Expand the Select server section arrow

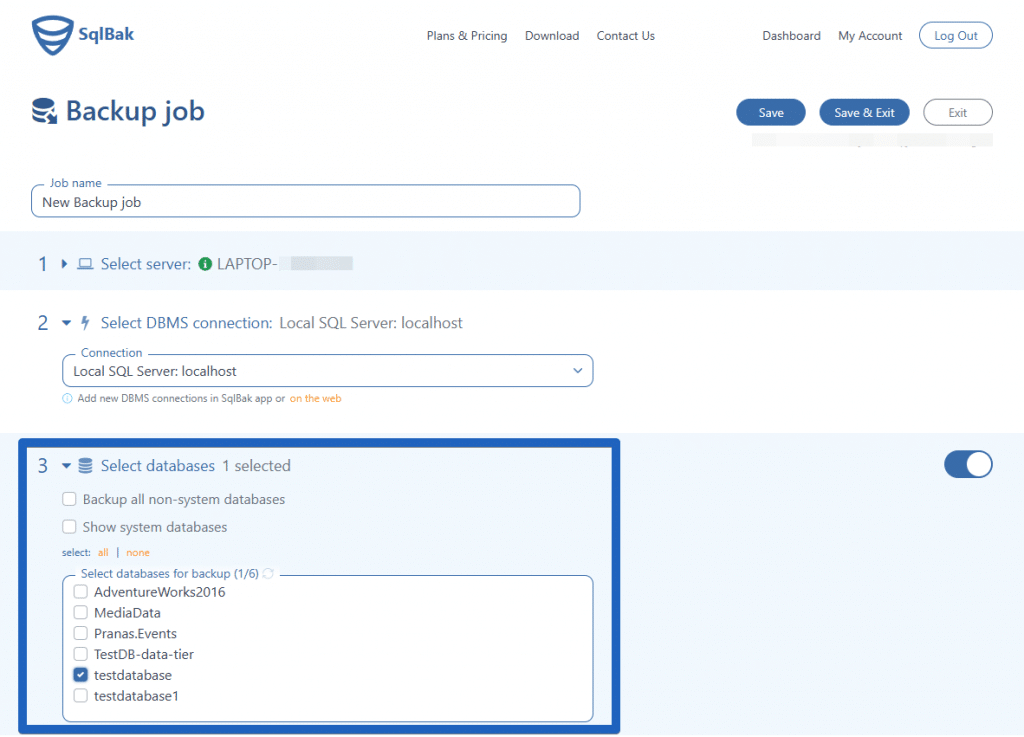64,264
